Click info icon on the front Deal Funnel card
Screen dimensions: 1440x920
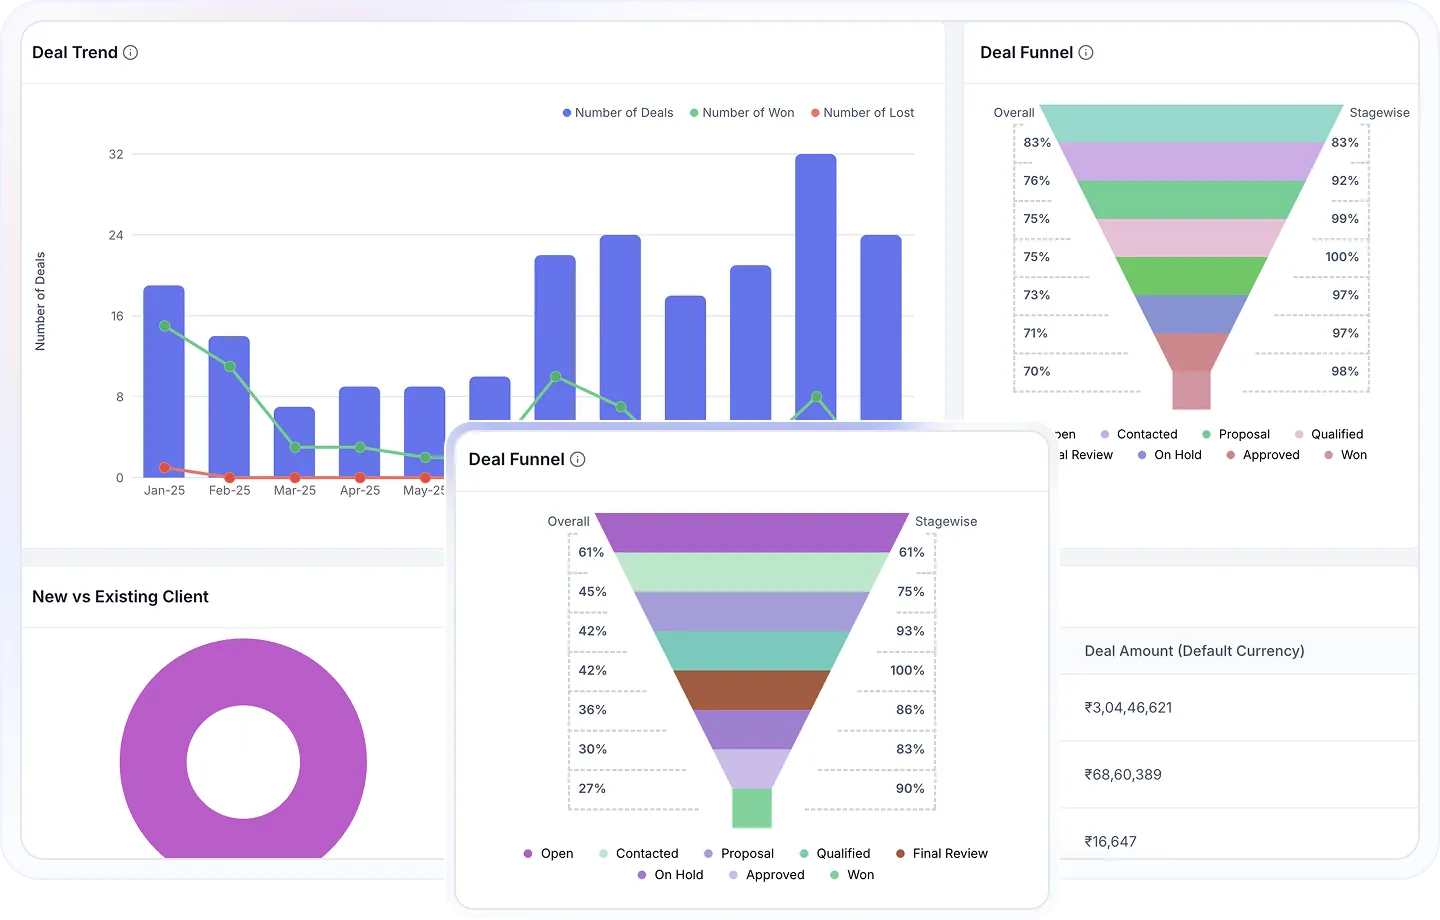(x=577, y=460)
